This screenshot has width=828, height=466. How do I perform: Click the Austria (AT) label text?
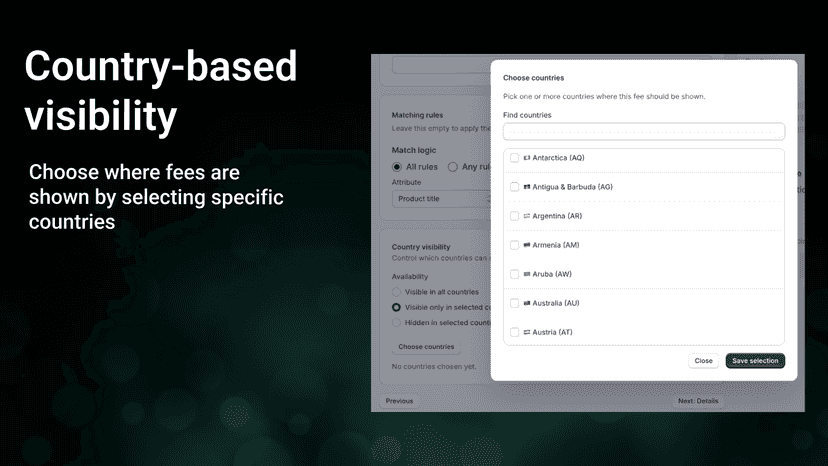552,332
